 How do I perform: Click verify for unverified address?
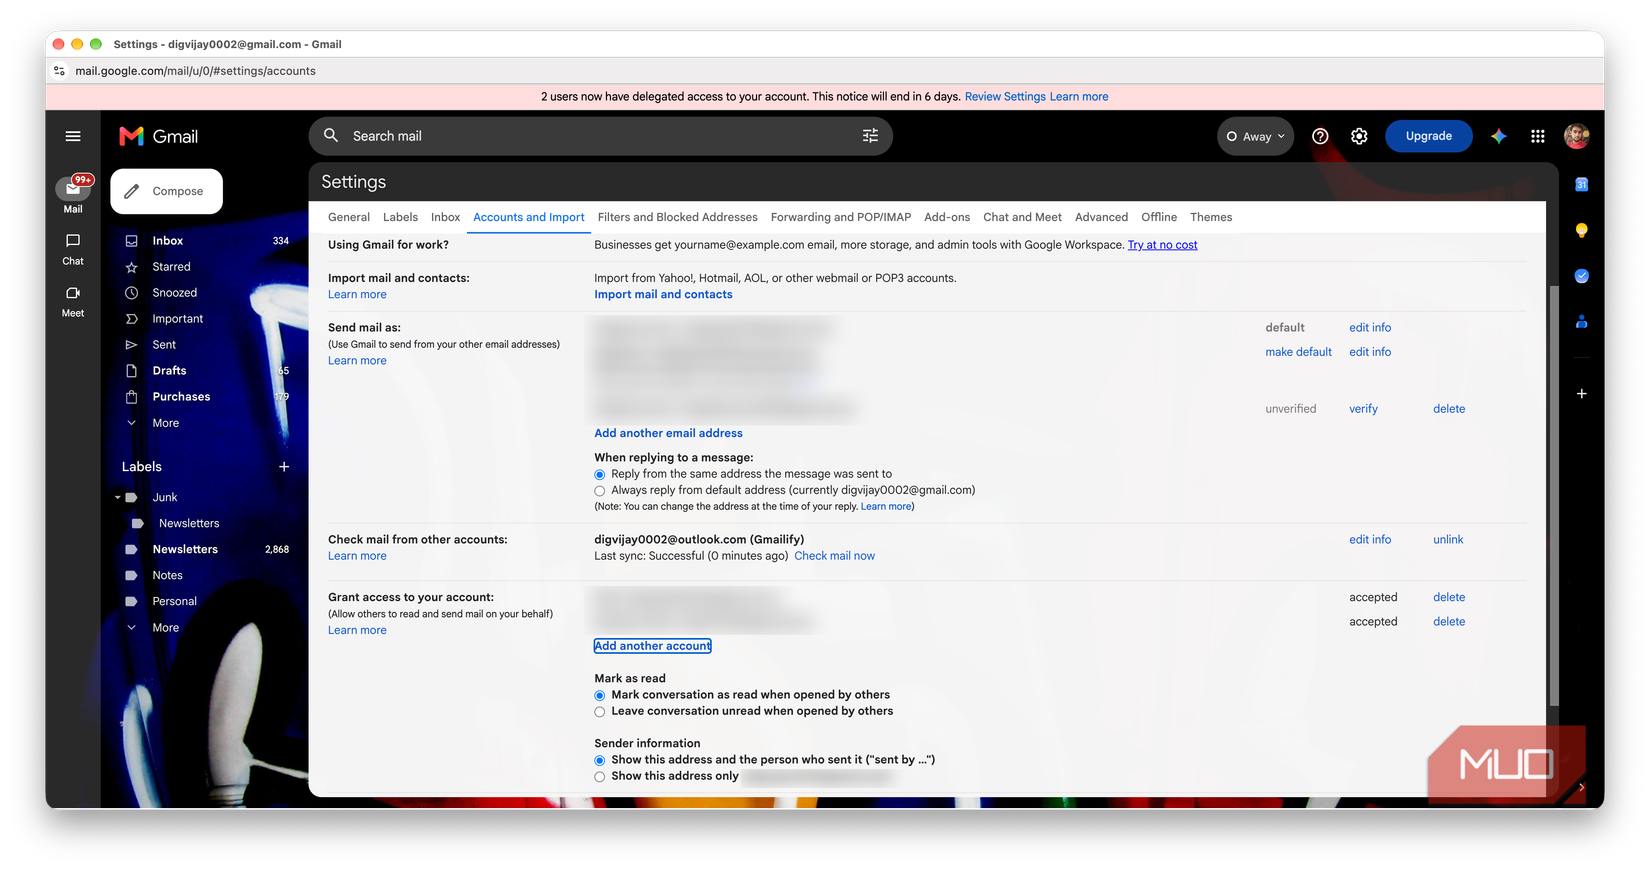pos(1363,409)
